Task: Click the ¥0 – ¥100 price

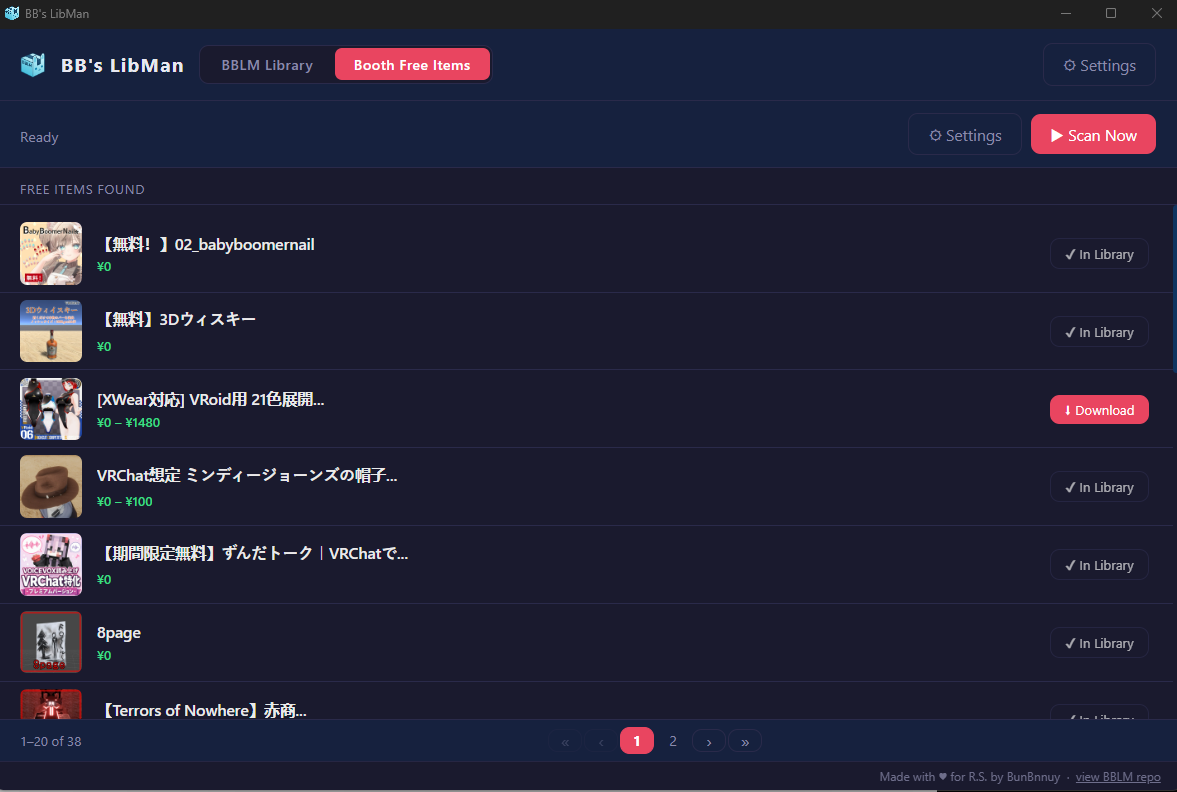Action: tap(125, 501)
